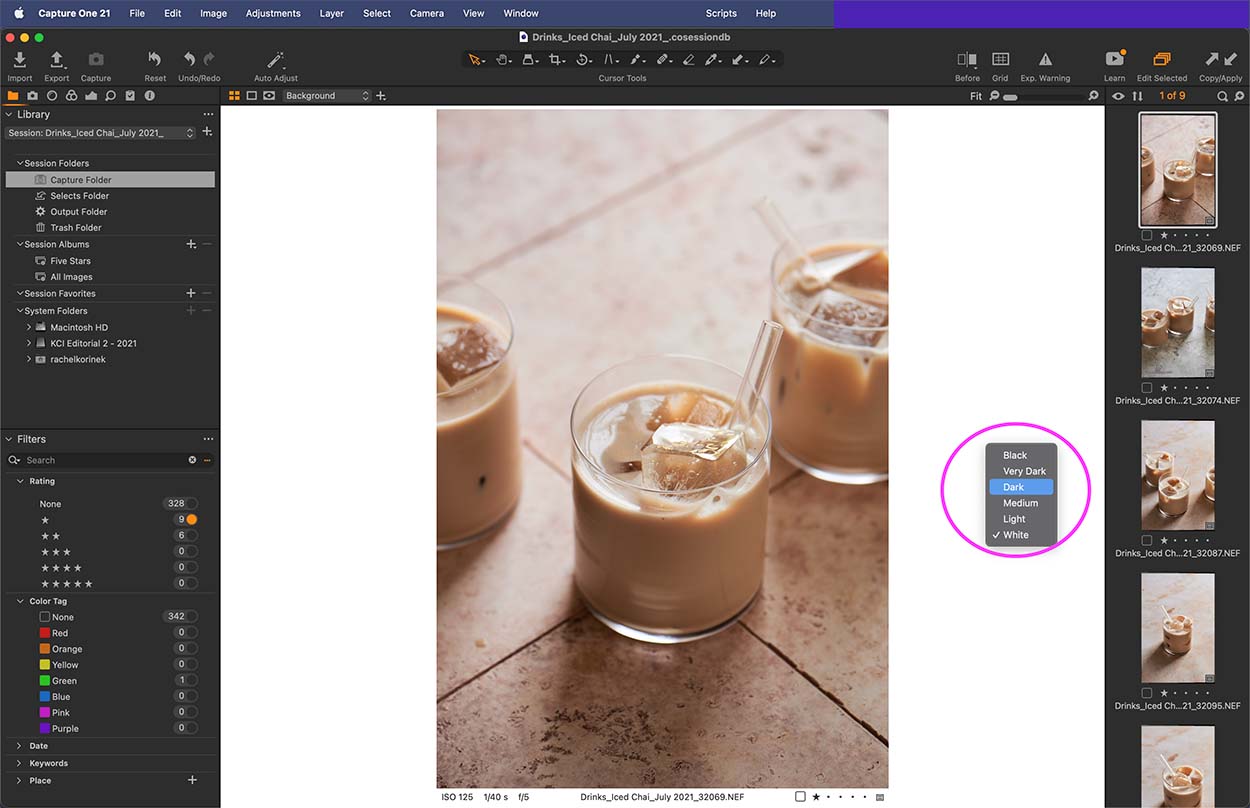Image resolution: width=1250 pixels, height=808 pixels.
Task: Click the Capture button
Action: (95, 62)
